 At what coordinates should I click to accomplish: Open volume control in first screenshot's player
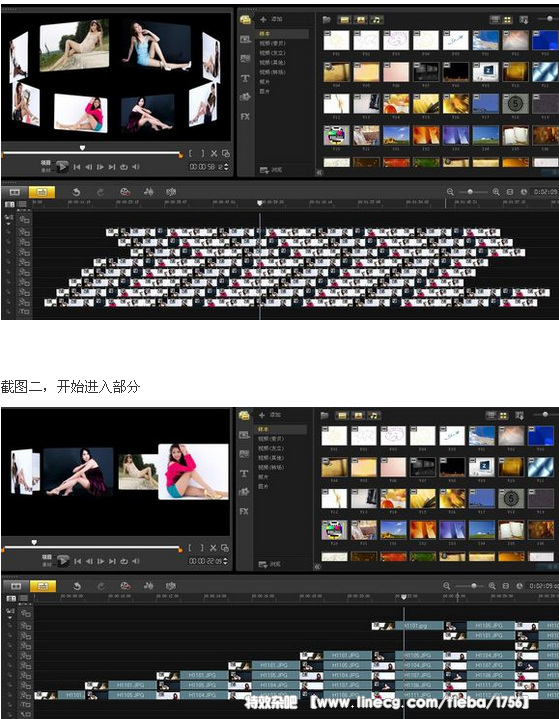136,167
